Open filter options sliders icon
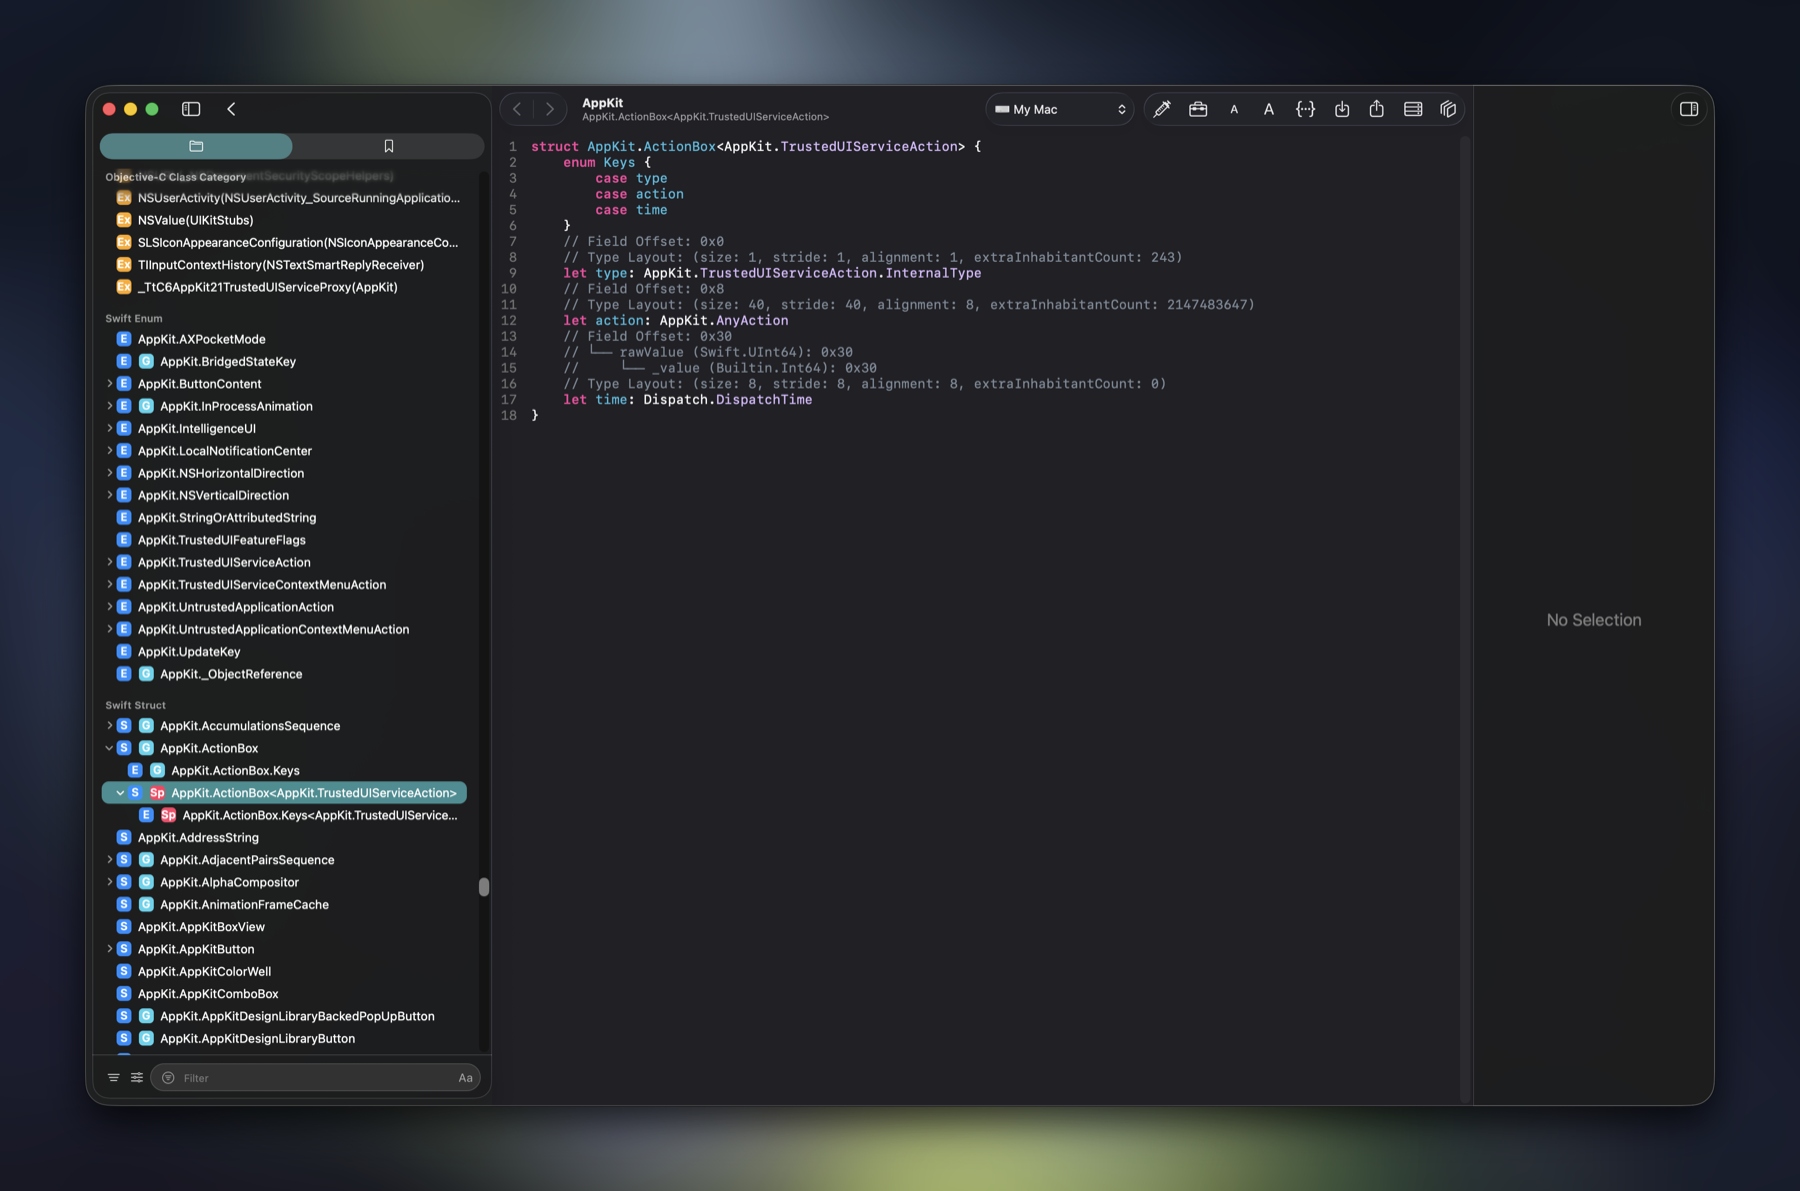Screen dimensions: 1800x1191 (x=137, y=1078)
